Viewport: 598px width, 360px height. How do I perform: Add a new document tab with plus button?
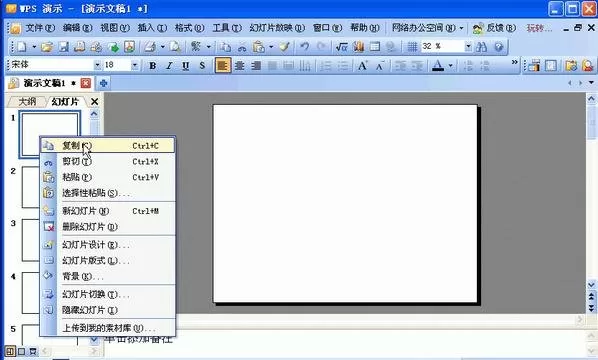pyautogui.click(x=103, y=83)
